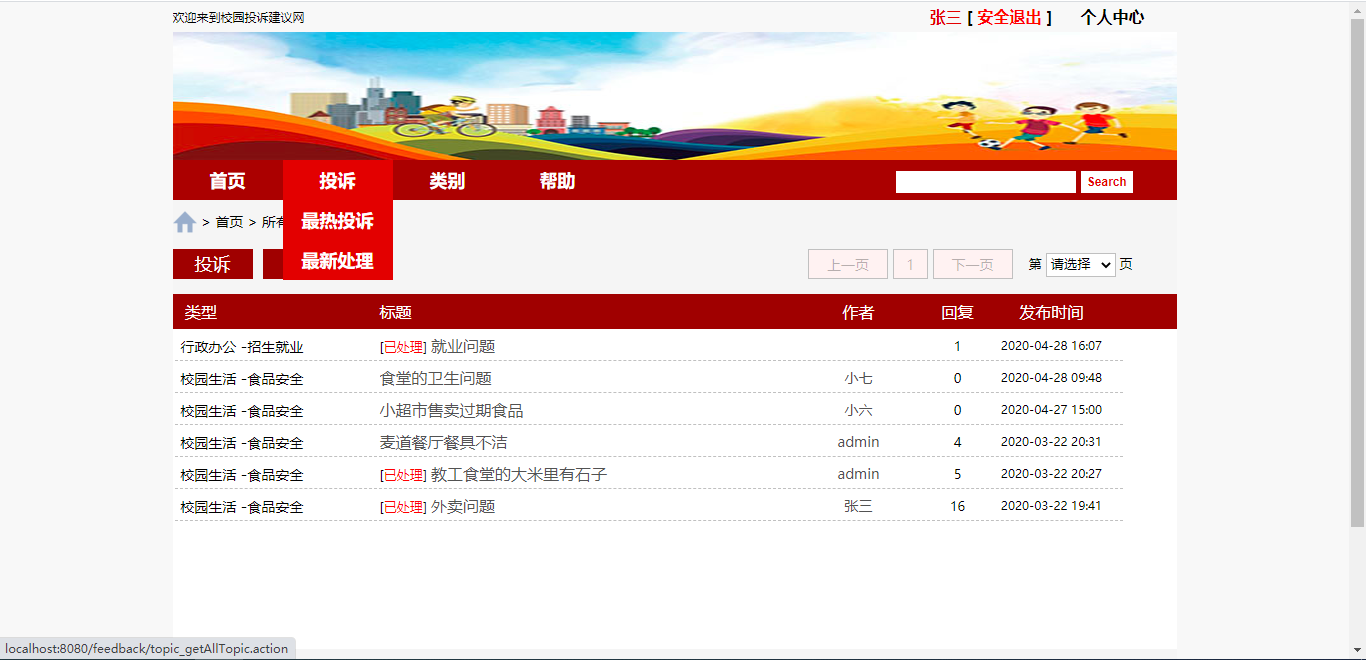Click author 小六 in the table
Viewport: 1366px width, 660px height.
pos(858,411)
